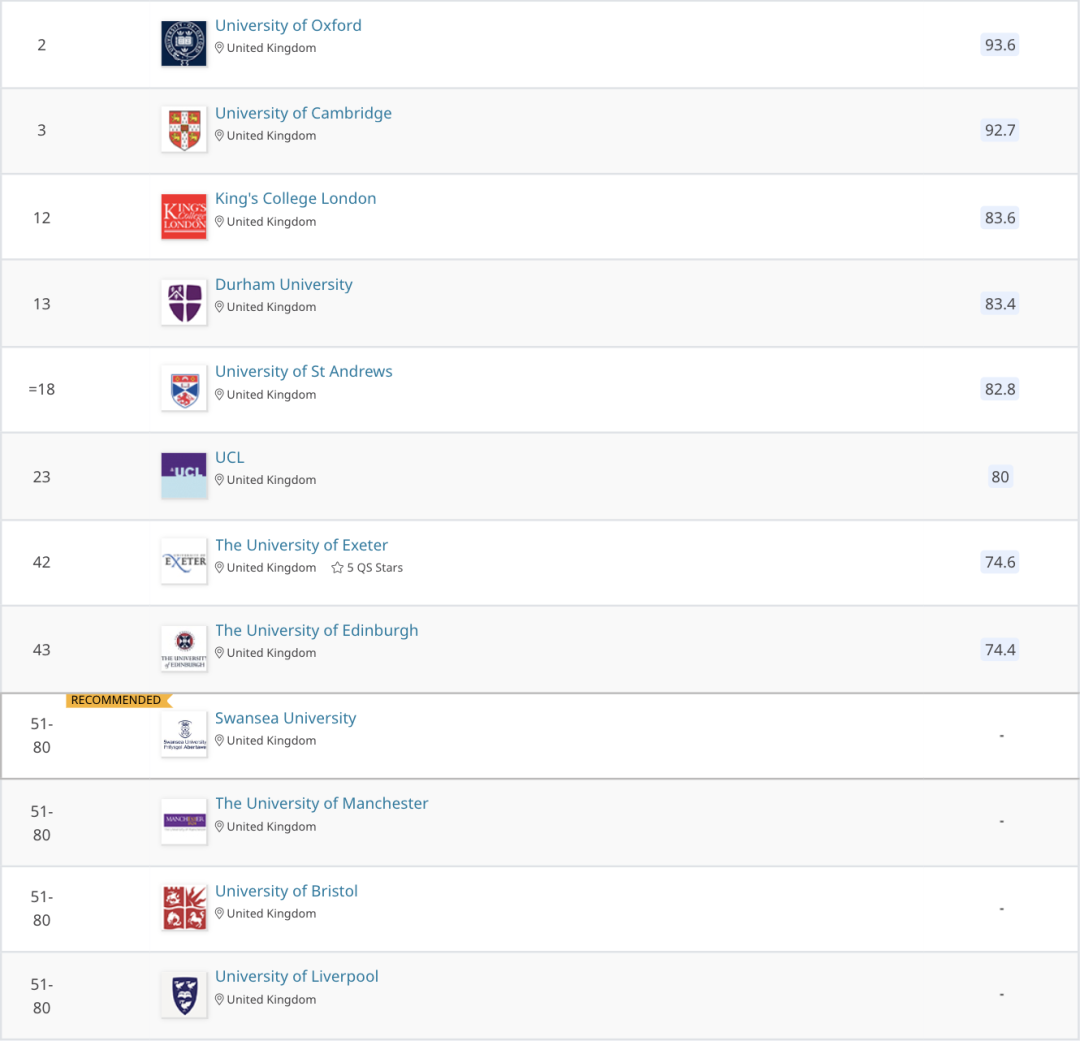
Task: Open the University of Oxford link
Action: (x=288, y=26)
